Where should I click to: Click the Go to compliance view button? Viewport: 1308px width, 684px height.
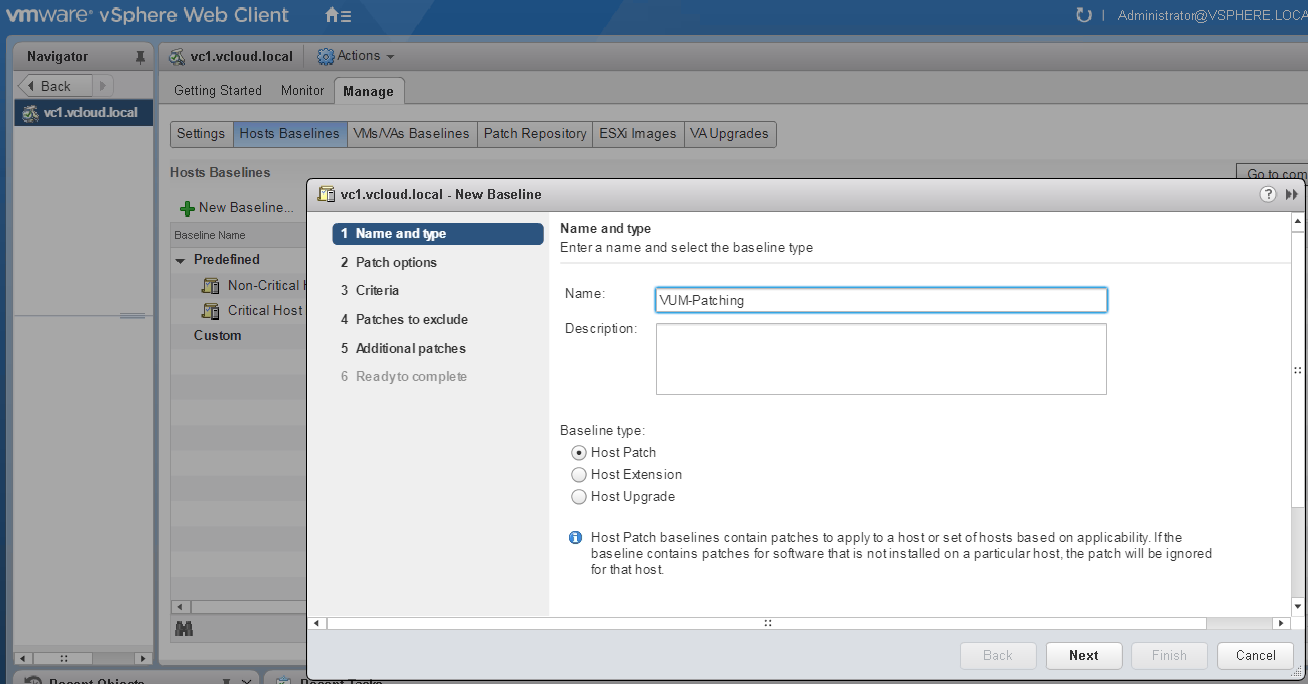1272,174
